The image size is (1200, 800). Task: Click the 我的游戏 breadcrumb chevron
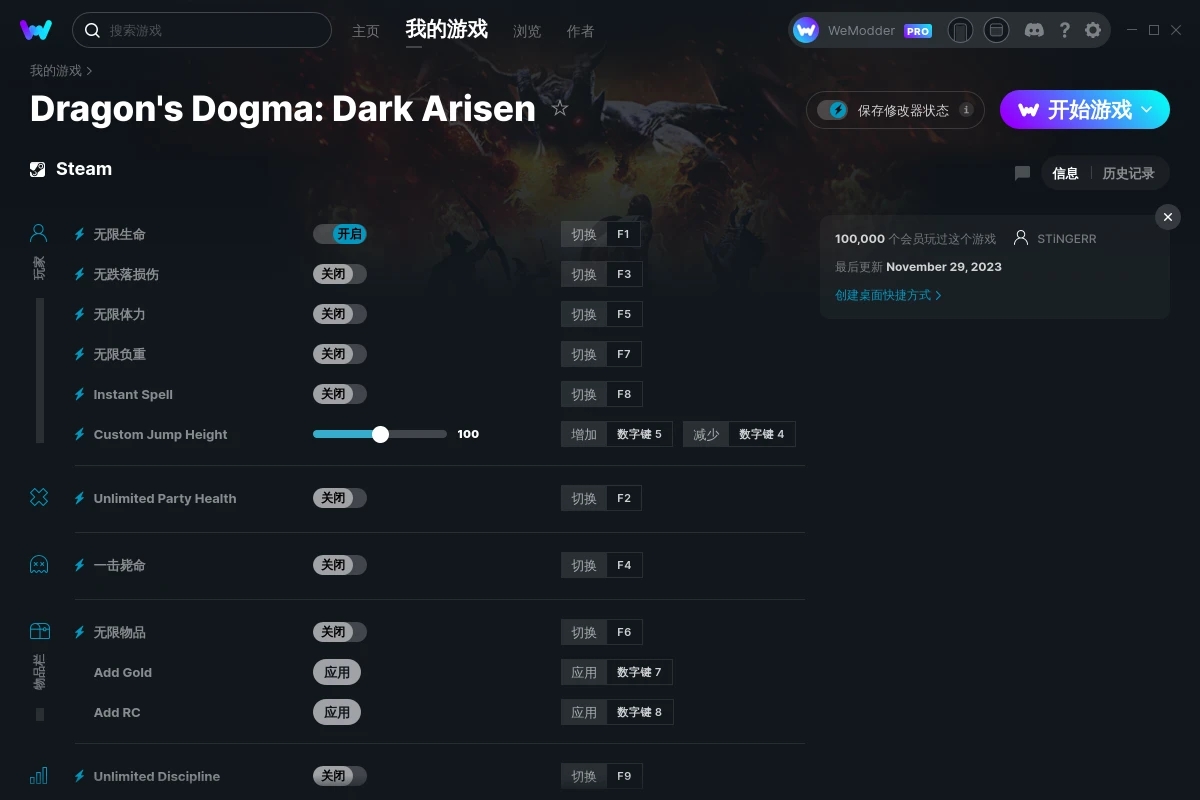click(x=89, y=71)
